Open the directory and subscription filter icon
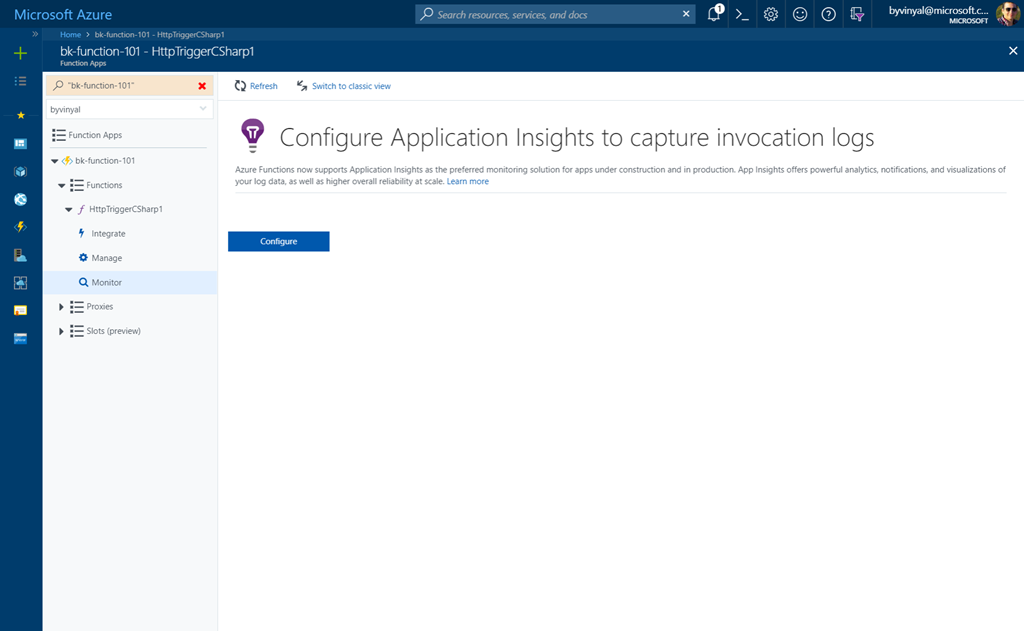Screen dimensions: 1024x631 point(857,14)
